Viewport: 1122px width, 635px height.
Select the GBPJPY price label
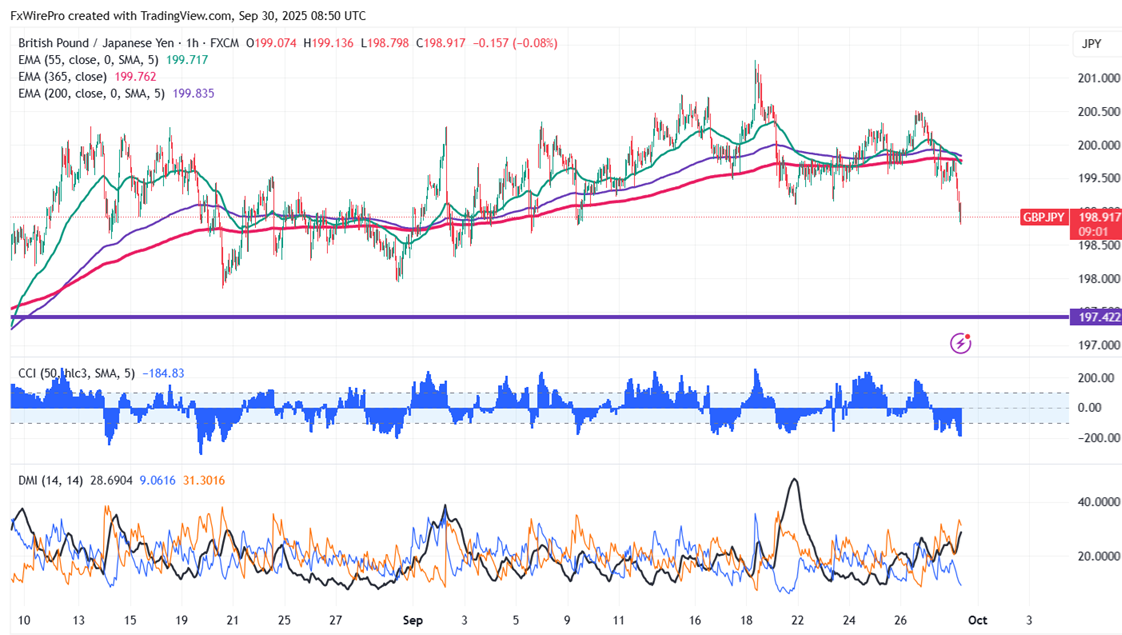1044,217
